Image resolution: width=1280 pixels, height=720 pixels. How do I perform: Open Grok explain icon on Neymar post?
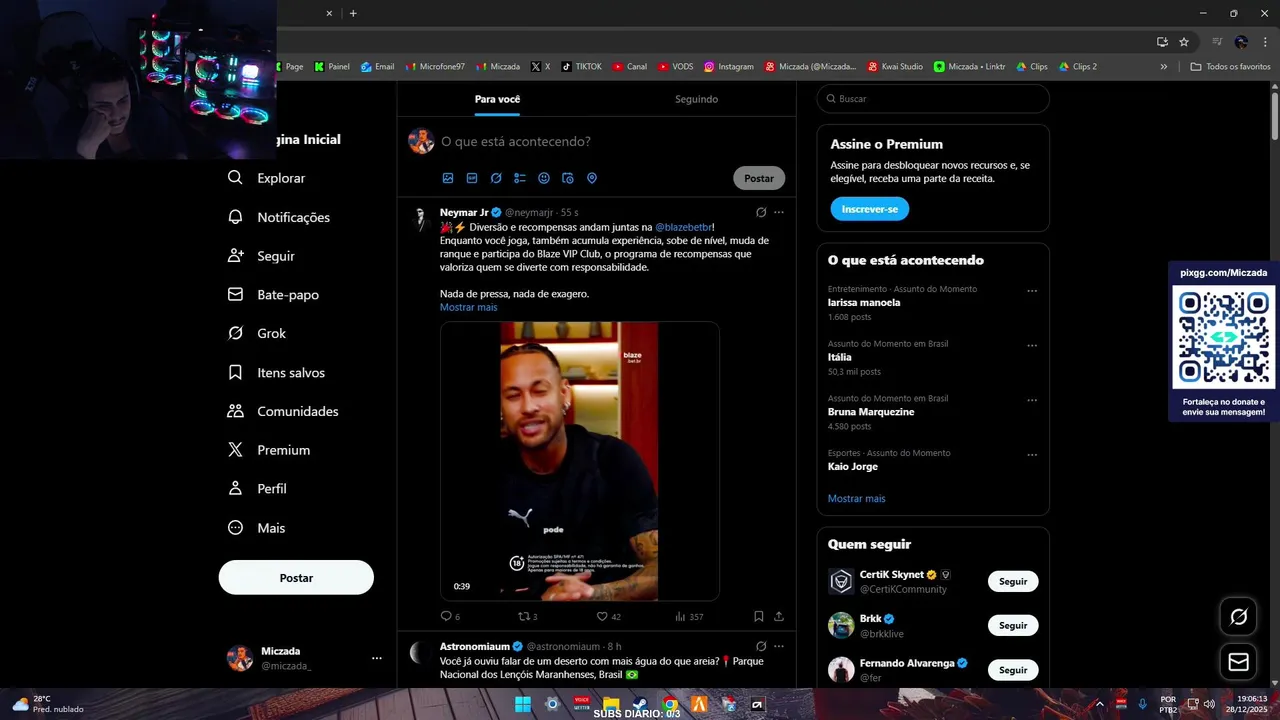pyautogui.click(x=761, y=213)
